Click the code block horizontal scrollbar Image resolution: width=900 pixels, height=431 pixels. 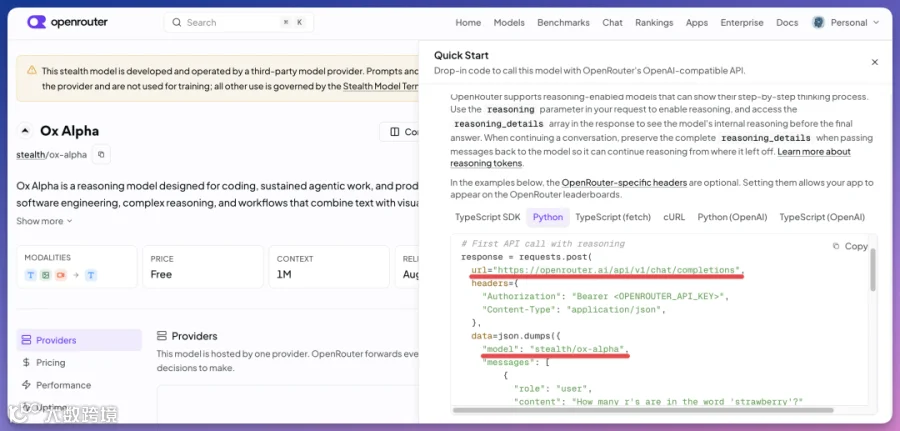tap(643, 410)
